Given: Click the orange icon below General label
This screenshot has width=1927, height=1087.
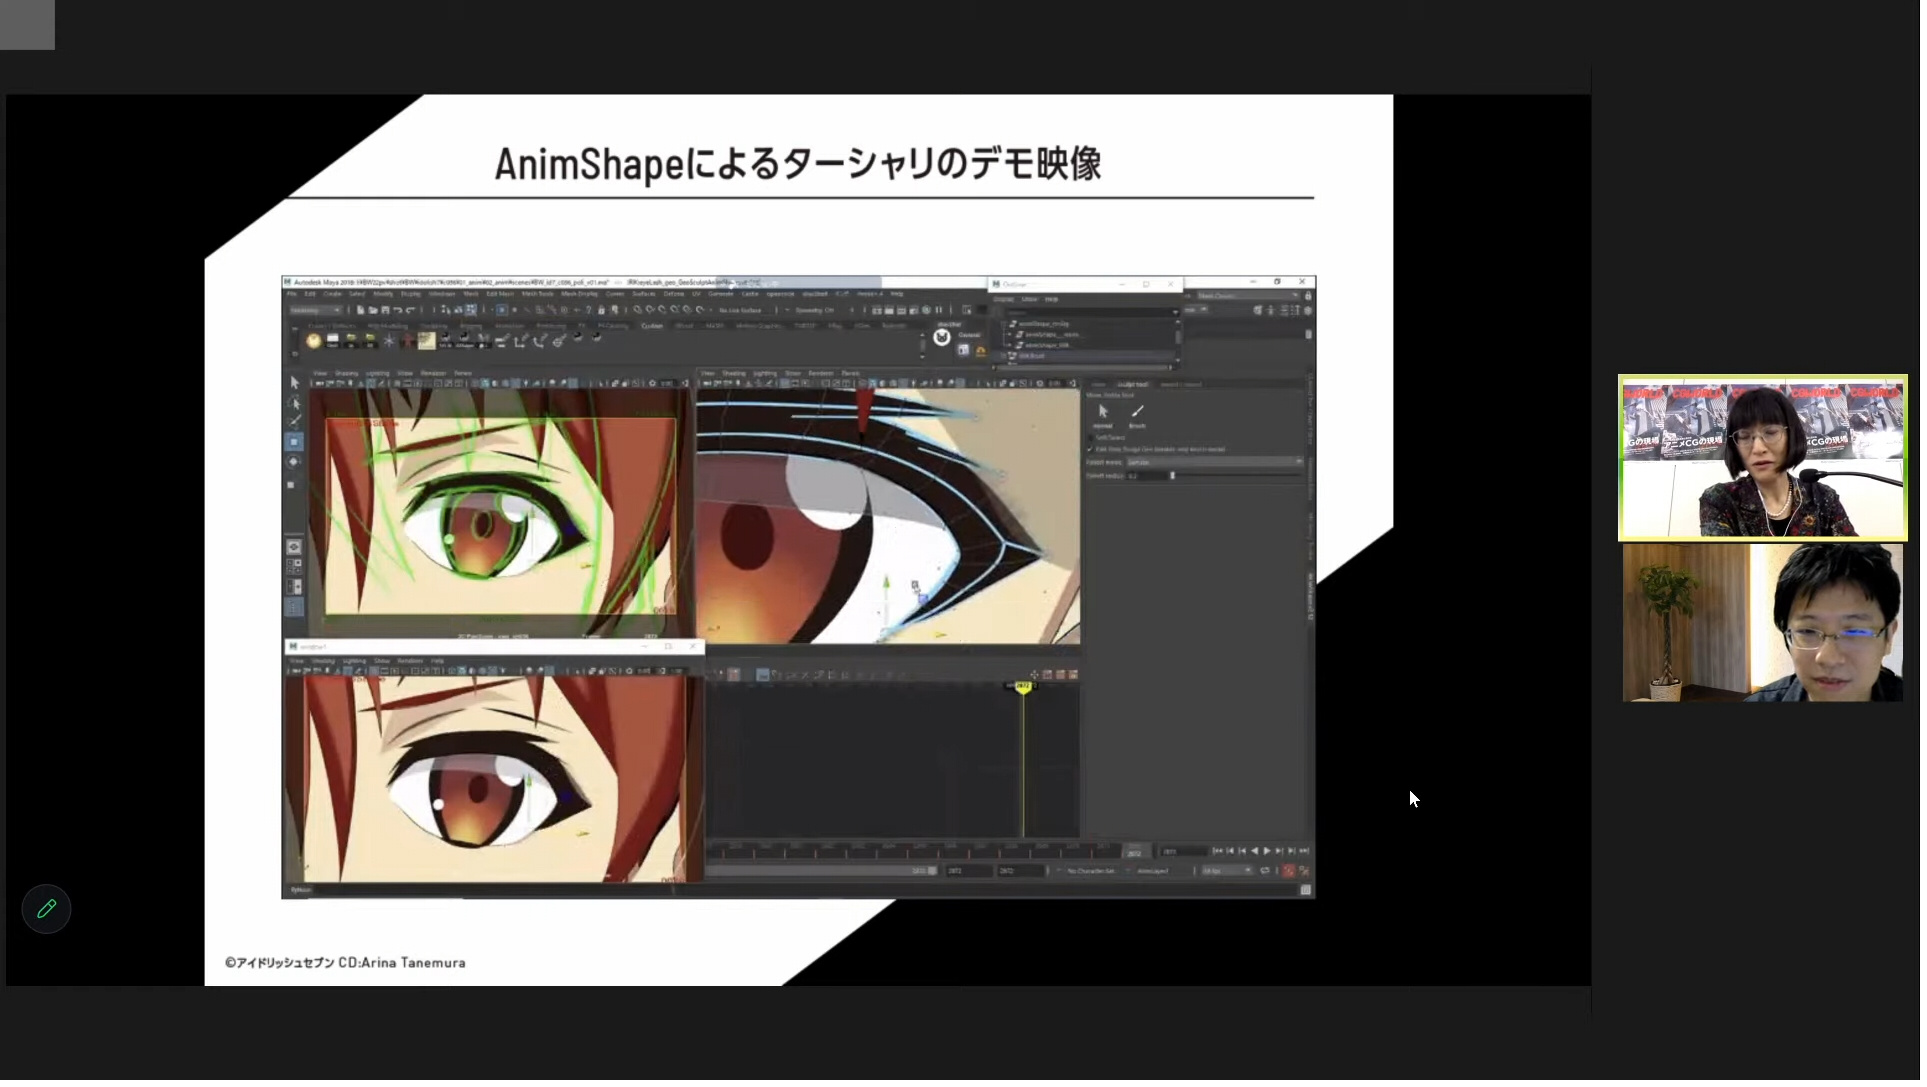Looking at the screenshot, I should 981,351.
